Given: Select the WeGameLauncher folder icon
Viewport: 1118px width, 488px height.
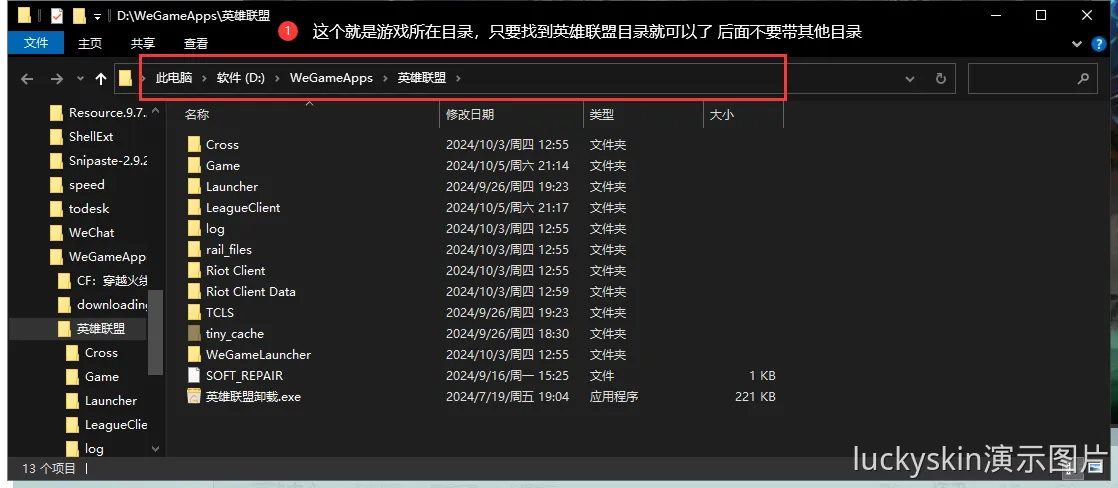Looking at the screenshot, I should [x=194, y=355].
